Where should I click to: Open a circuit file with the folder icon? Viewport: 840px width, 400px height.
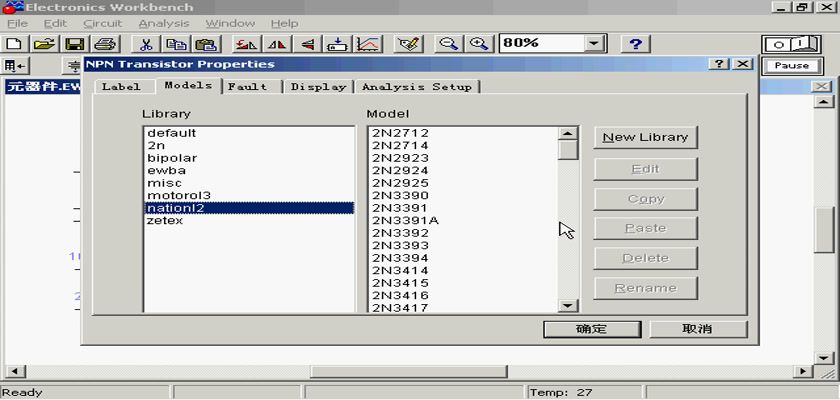pyautogui.click(x=44, y=44)
